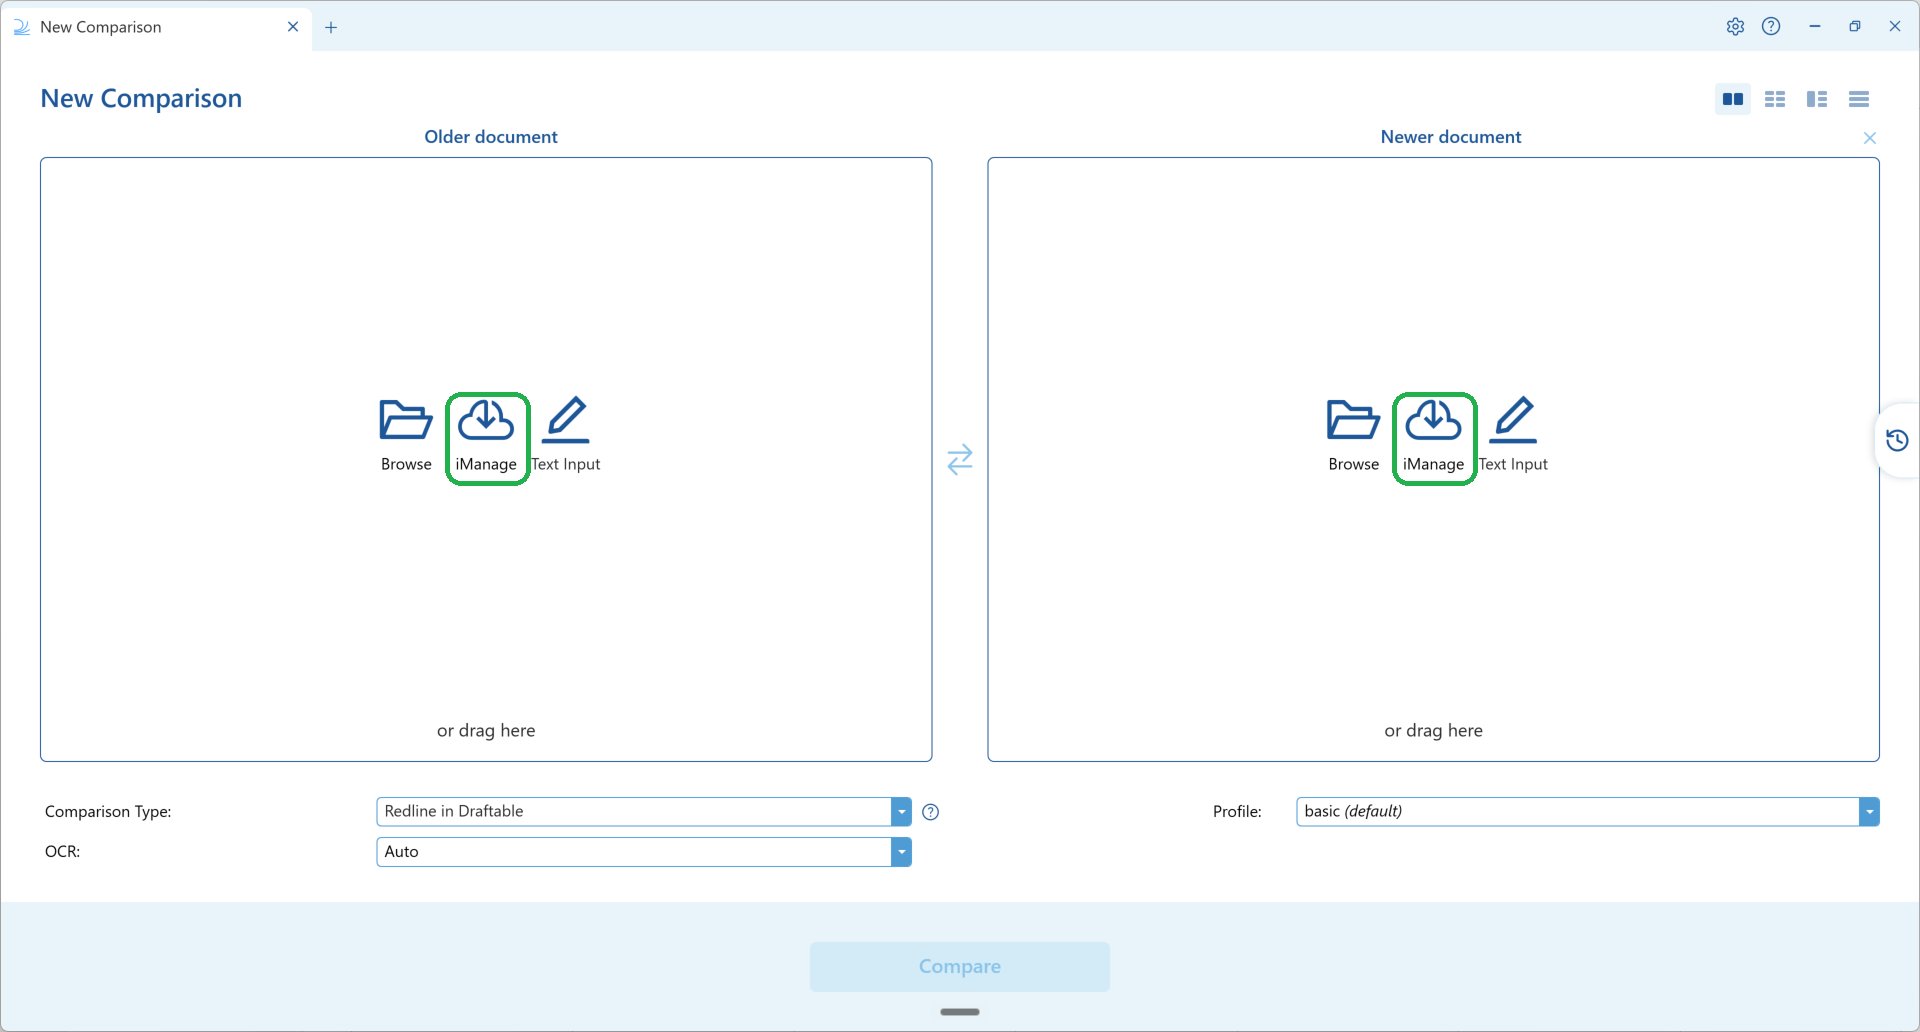1920x1032 pixels.
Task: Remove the Newer document panel
Action: (1870, 138)
